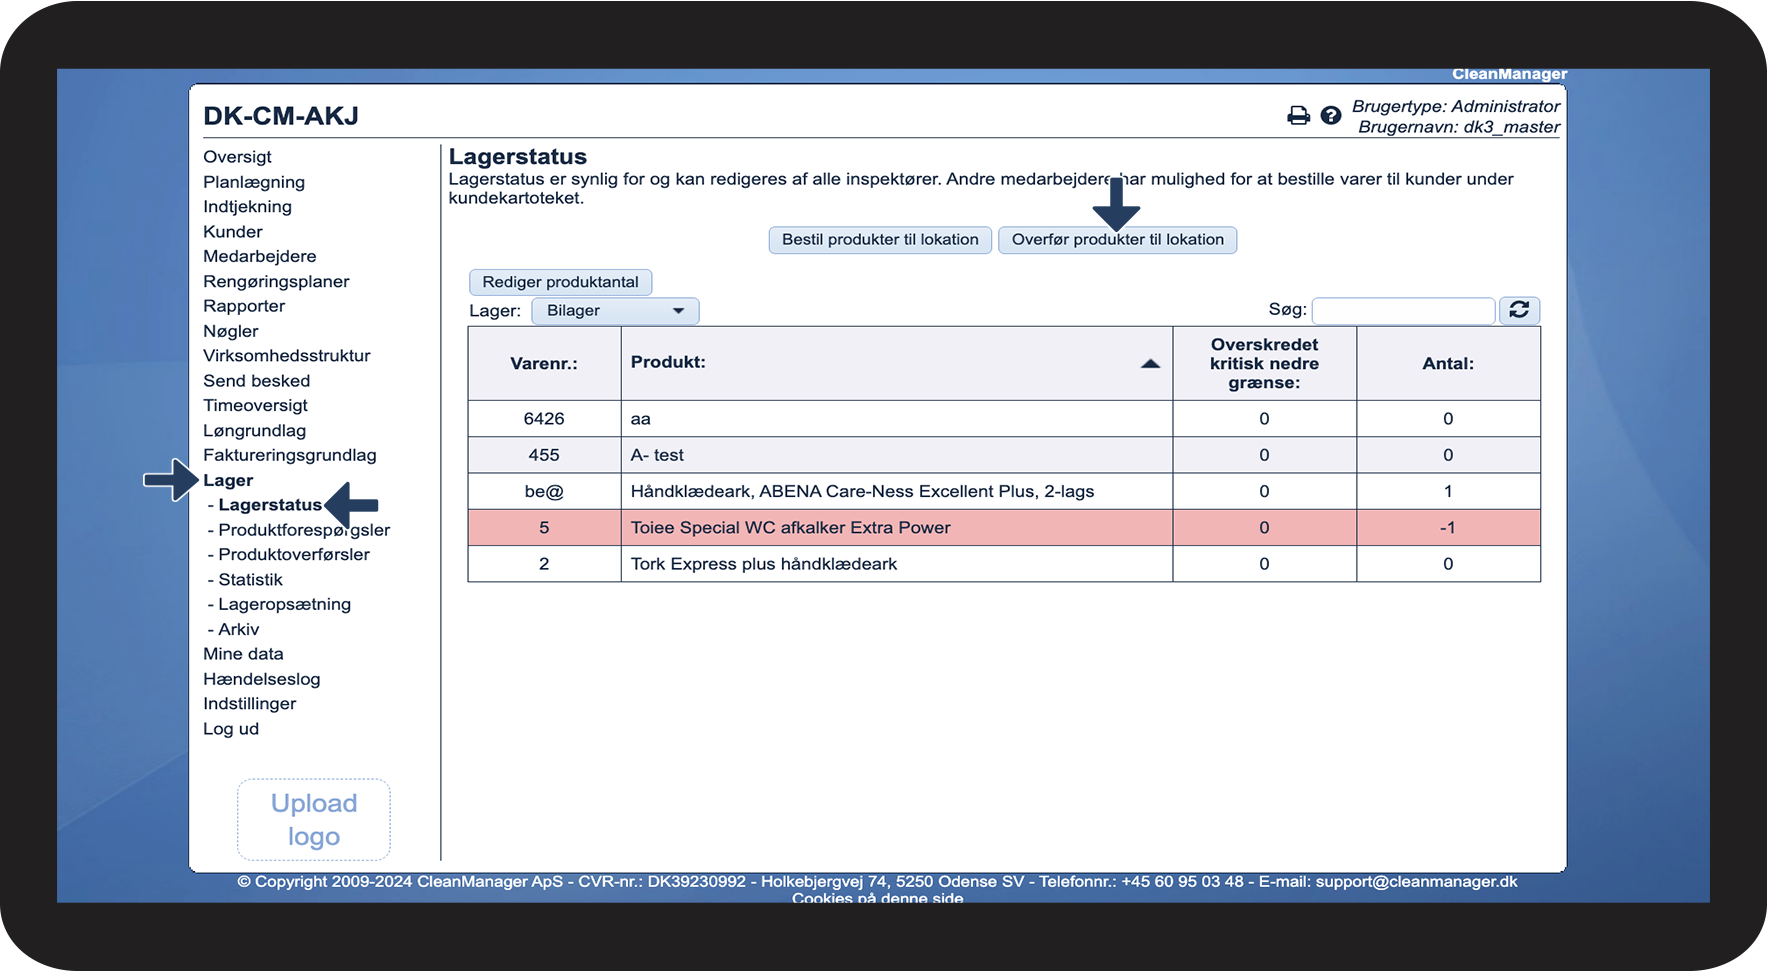The height and width of the screenshot is (971, 1767).
Task: Open Produktforespørgsler submenu item
Action: point(304,530)
